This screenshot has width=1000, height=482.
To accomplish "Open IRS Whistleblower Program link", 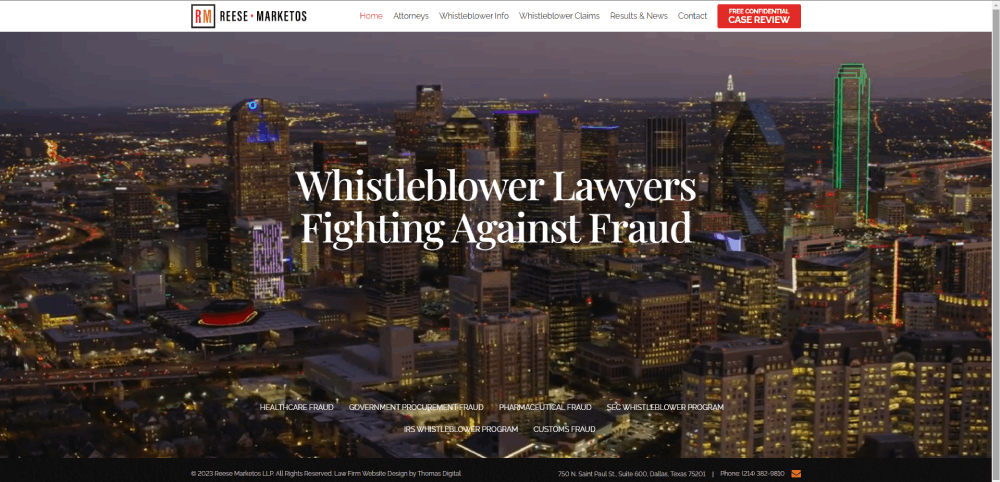I will [461, 429].
